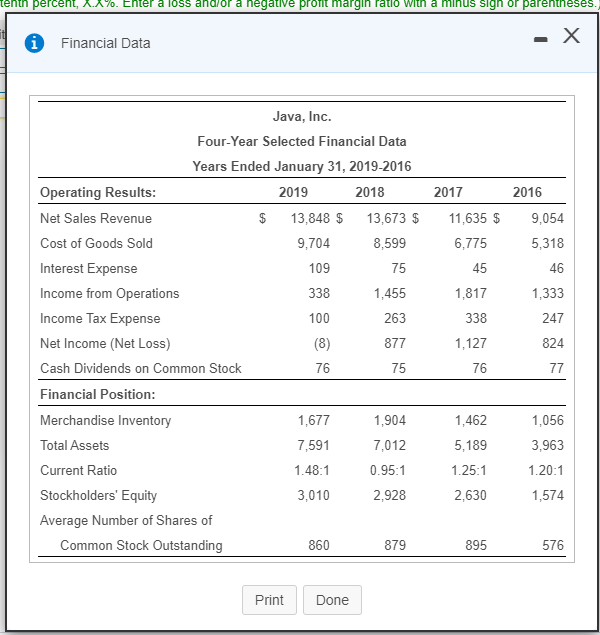Click Four-Year Selected Financial Data heading
The width and height of the screenshot is (600, 635).
tap(302, 141)
